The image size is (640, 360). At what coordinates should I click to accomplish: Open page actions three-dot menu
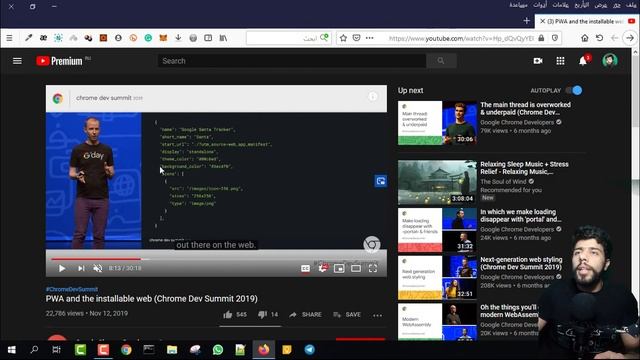tap(370, 38)
